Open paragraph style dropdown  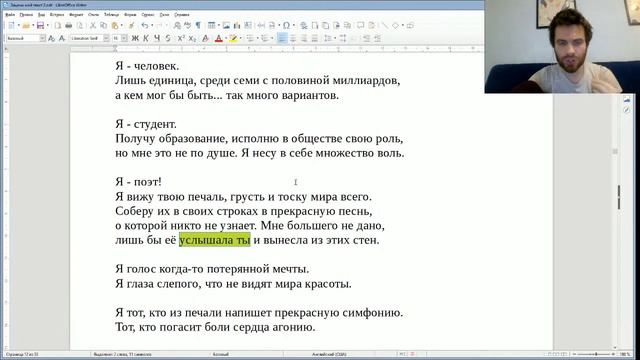point(42,38)
